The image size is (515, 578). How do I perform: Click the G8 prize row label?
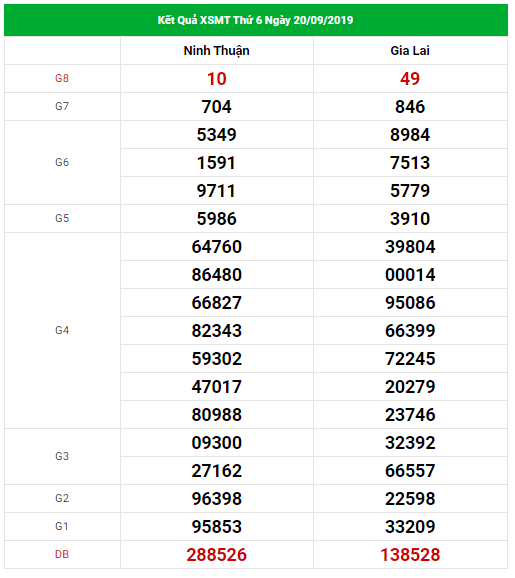[62, 79]
